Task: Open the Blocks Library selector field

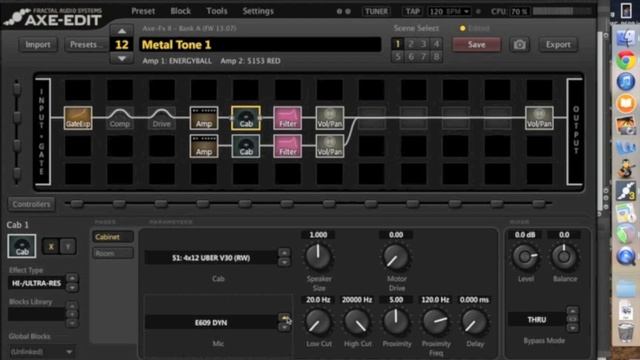Action: [x=36, y=314]
